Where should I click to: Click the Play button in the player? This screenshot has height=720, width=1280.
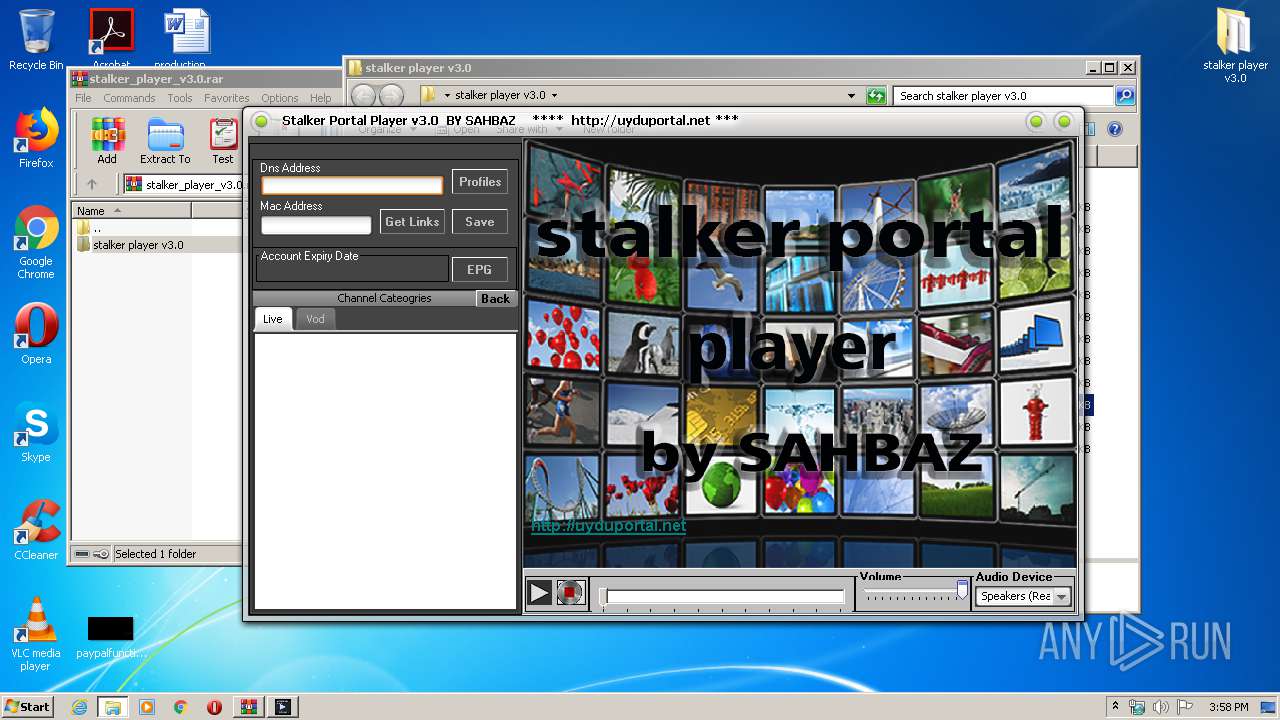[539, 593]
